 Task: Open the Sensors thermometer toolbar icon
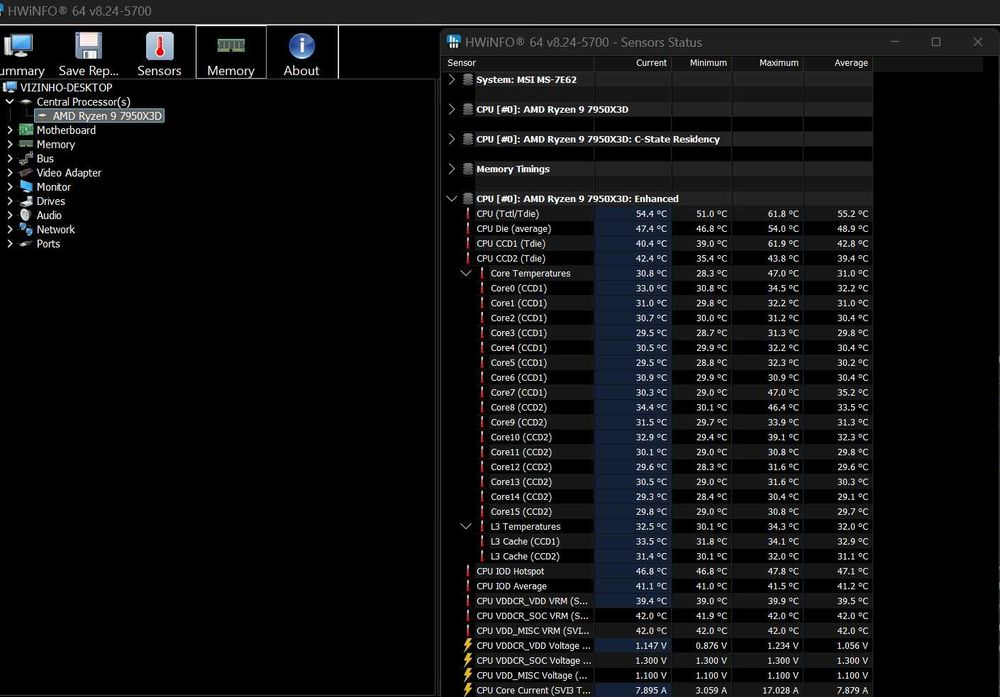(x=159, y=54)
